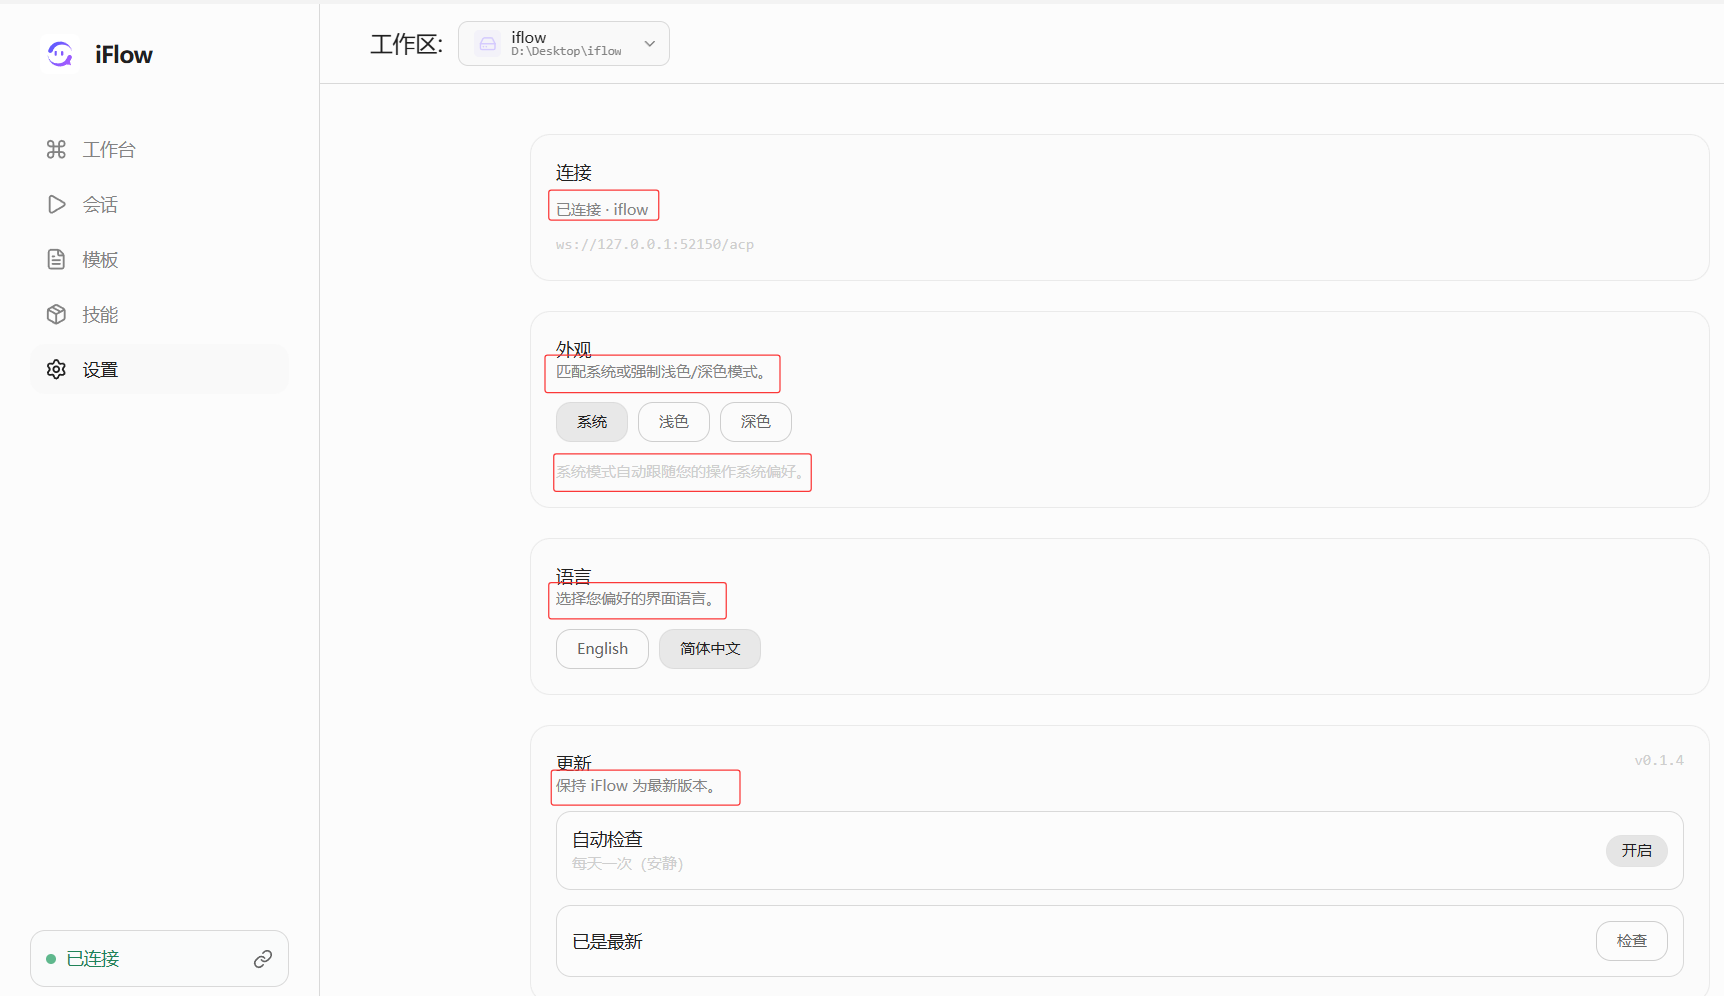Image resolution: width=1724 pixels, height=996 pixels.
Task: Click the 已连接 status box at bottom
Action: pos(140,959)
